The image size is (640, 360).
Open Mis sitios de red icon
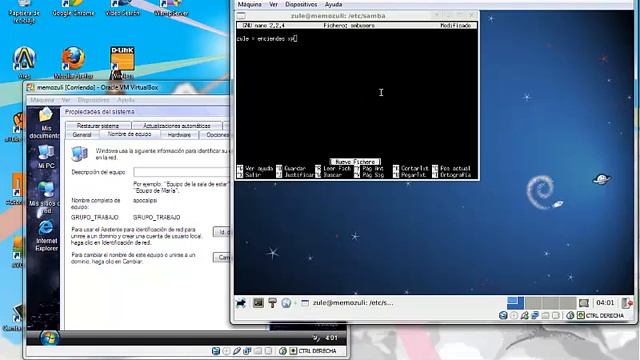coord(45,198)
